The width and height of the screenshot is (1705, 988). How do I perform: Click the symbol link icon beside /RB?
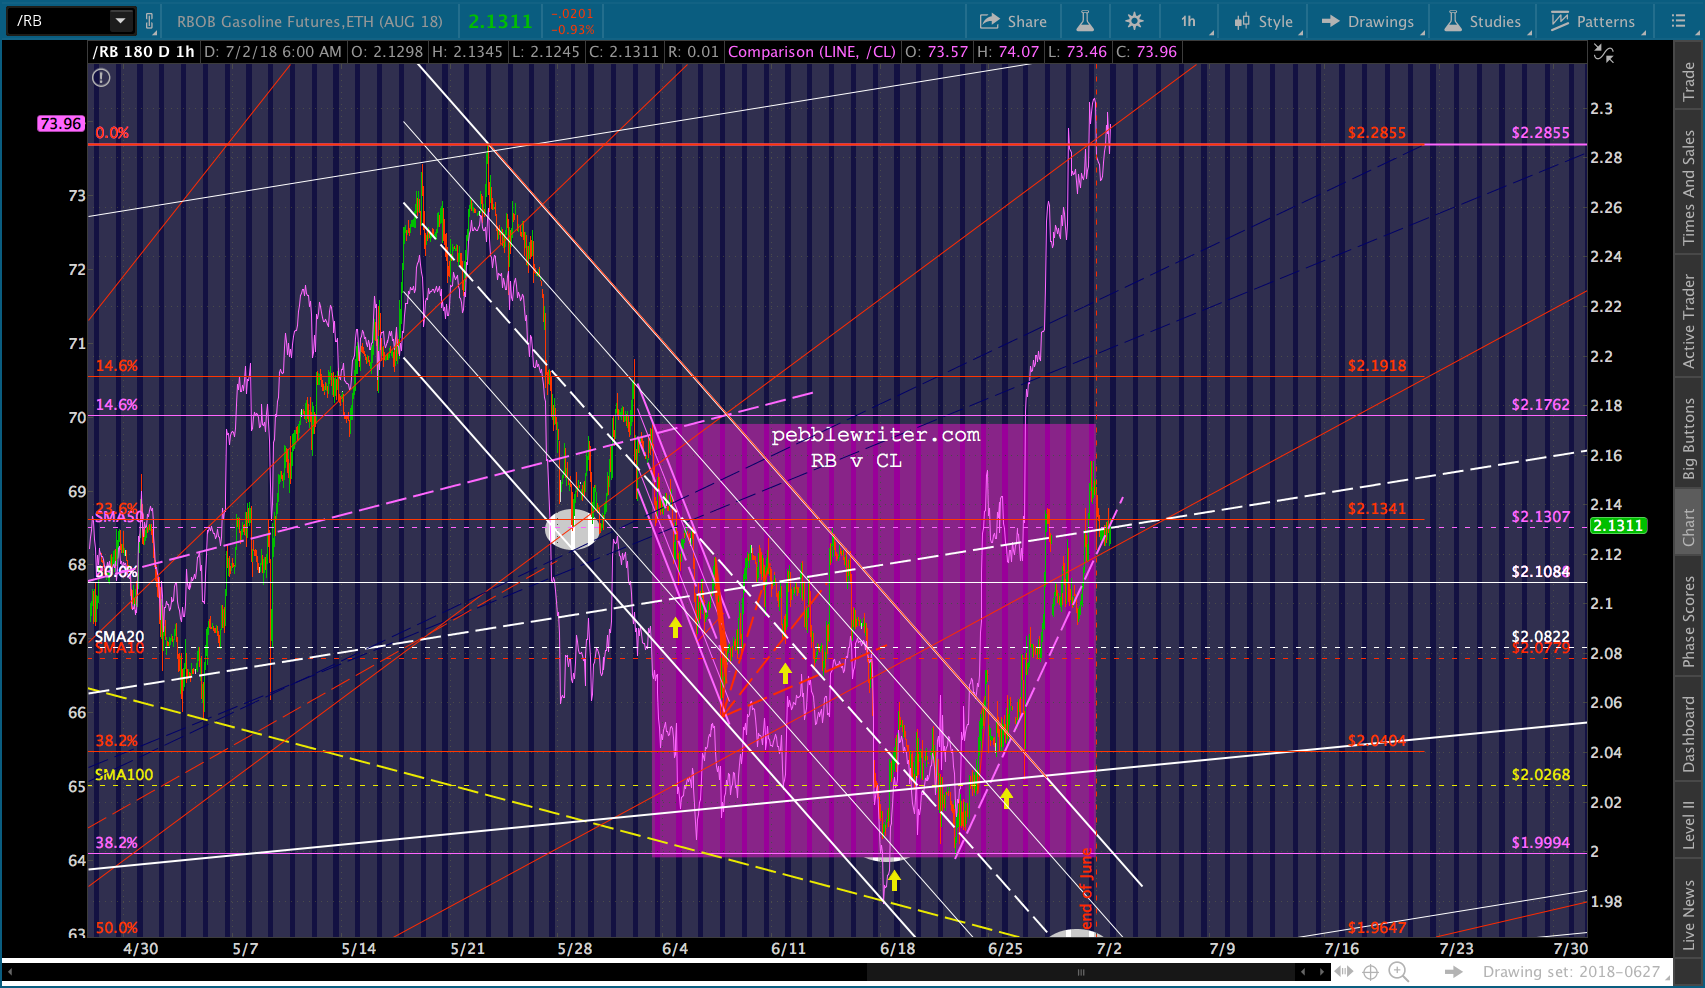click(149, 21)
